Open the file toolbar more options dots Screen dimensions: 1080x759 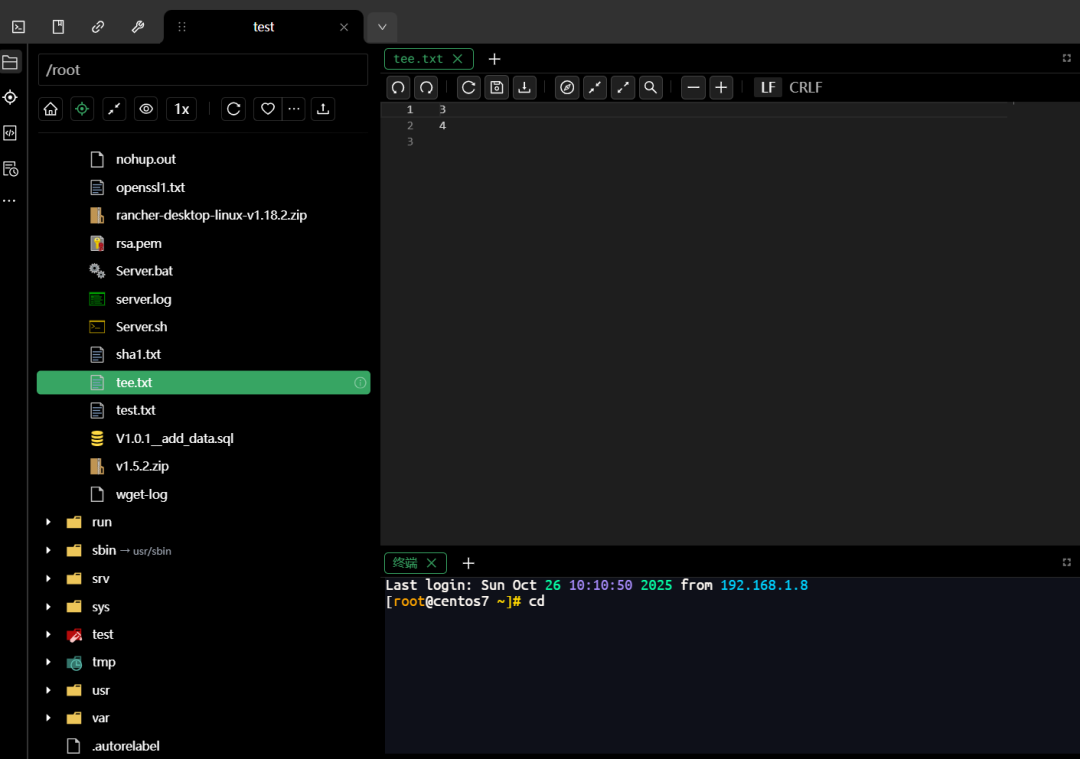click(294, 109)
